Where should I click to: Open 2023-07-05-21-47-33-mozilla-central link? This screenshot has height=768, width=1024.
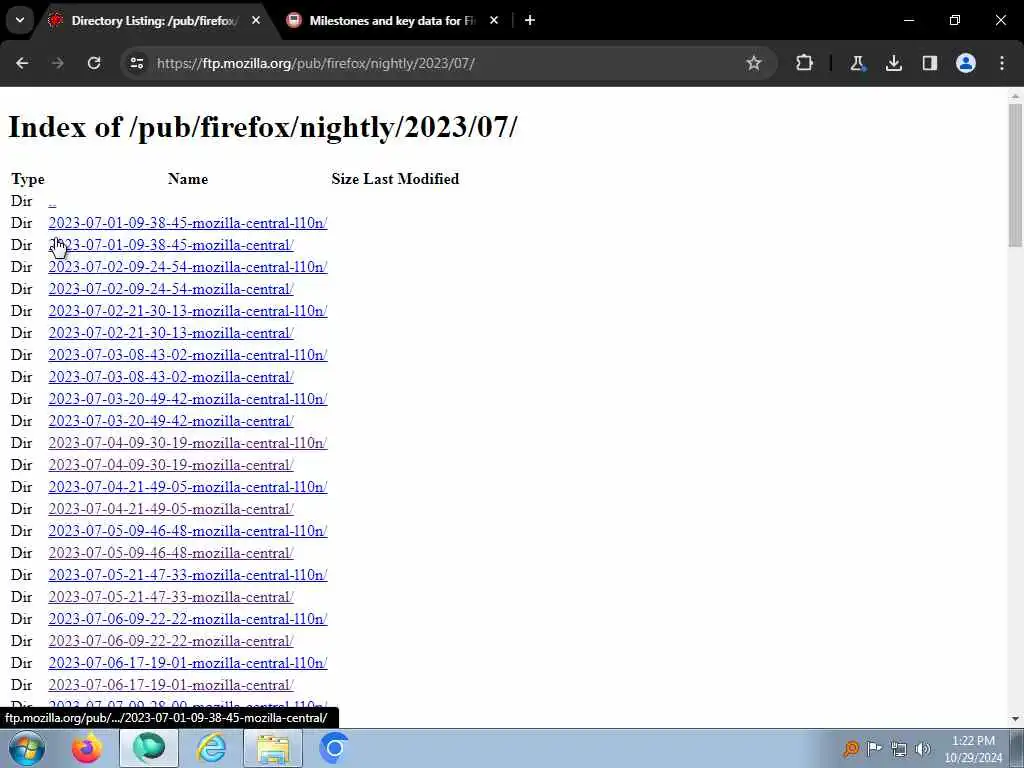pos(171,597)
